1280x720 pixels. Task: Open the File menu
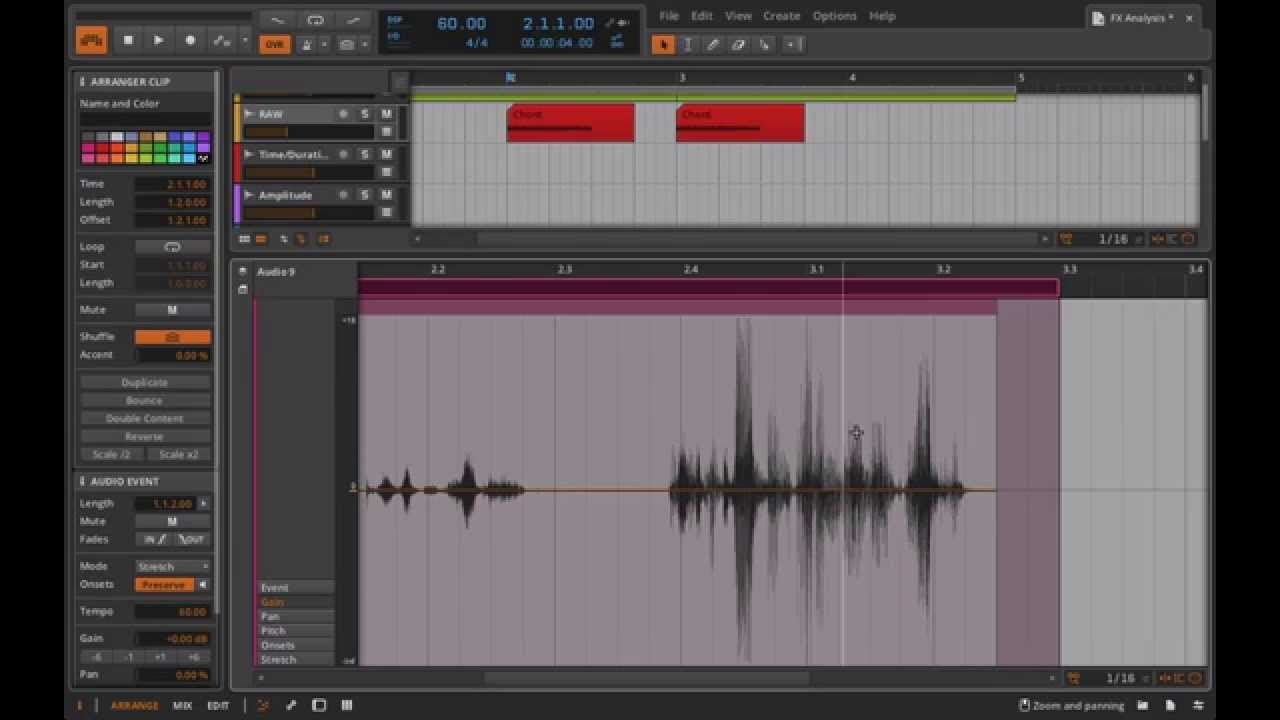click(x=669, y=16)
